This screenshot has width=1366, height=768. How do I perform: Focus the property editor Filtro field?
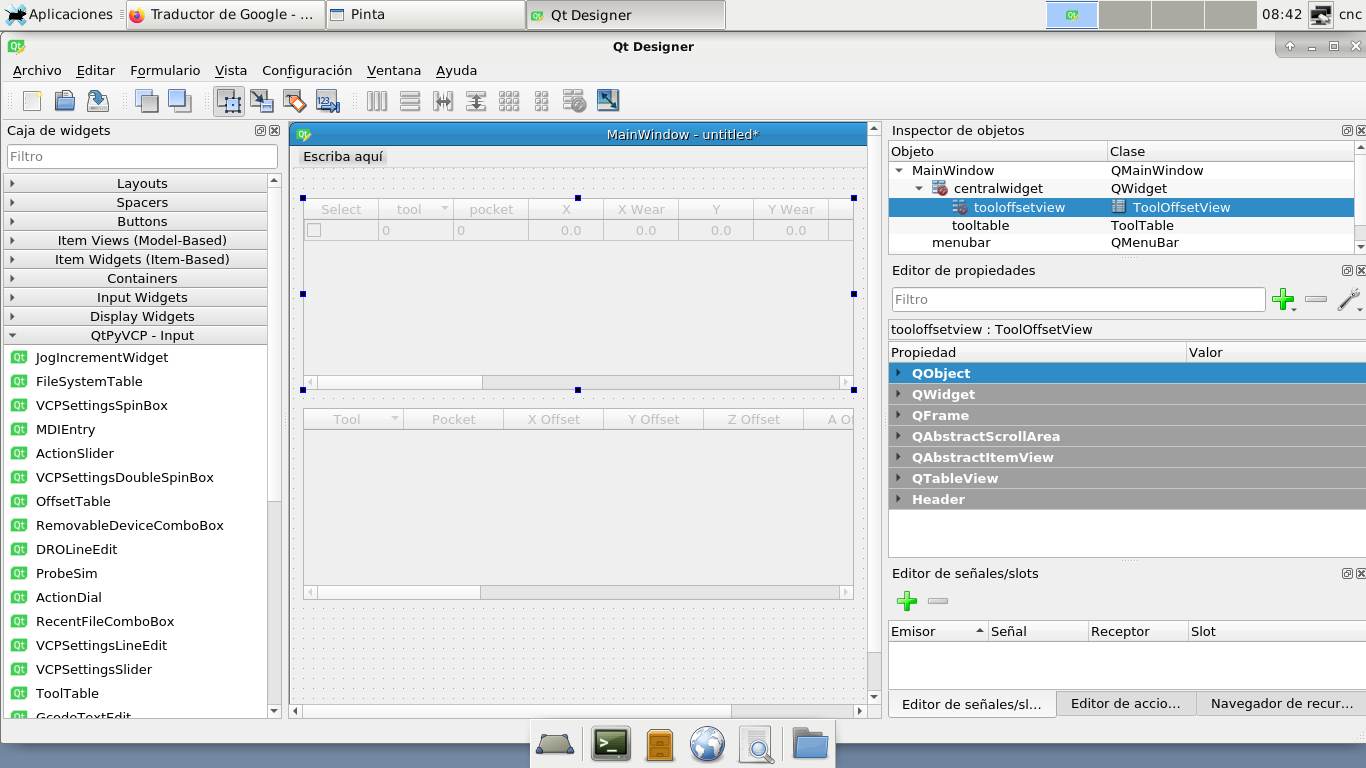coord(1078,299)
